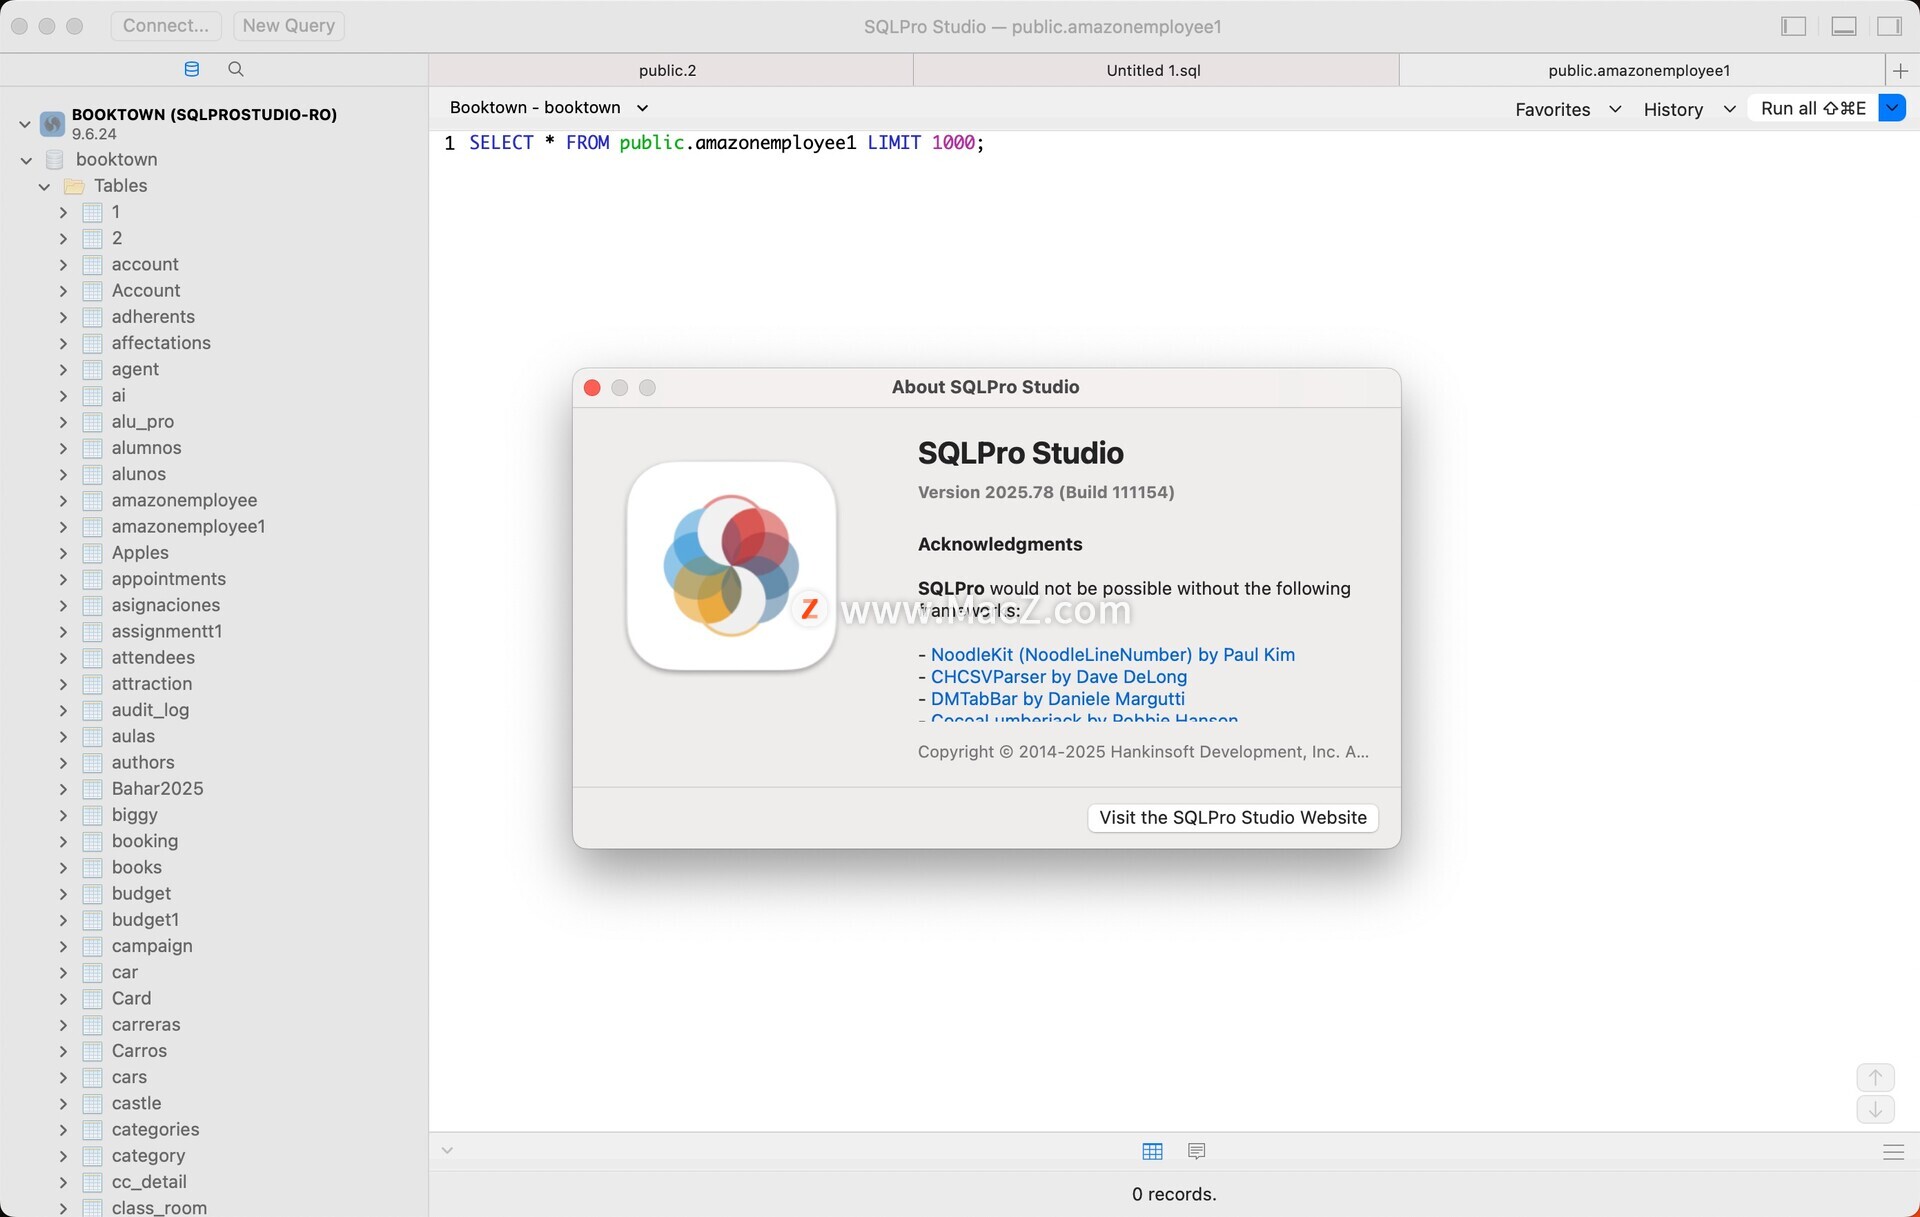Open Booktown - booktown connection selector

(x=548, y=107)
